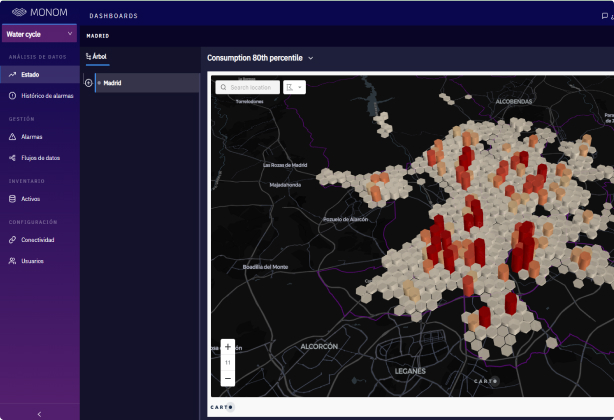Zoom out the map with minus
Viewport: 614px width, 420px height.
(228, 379)
